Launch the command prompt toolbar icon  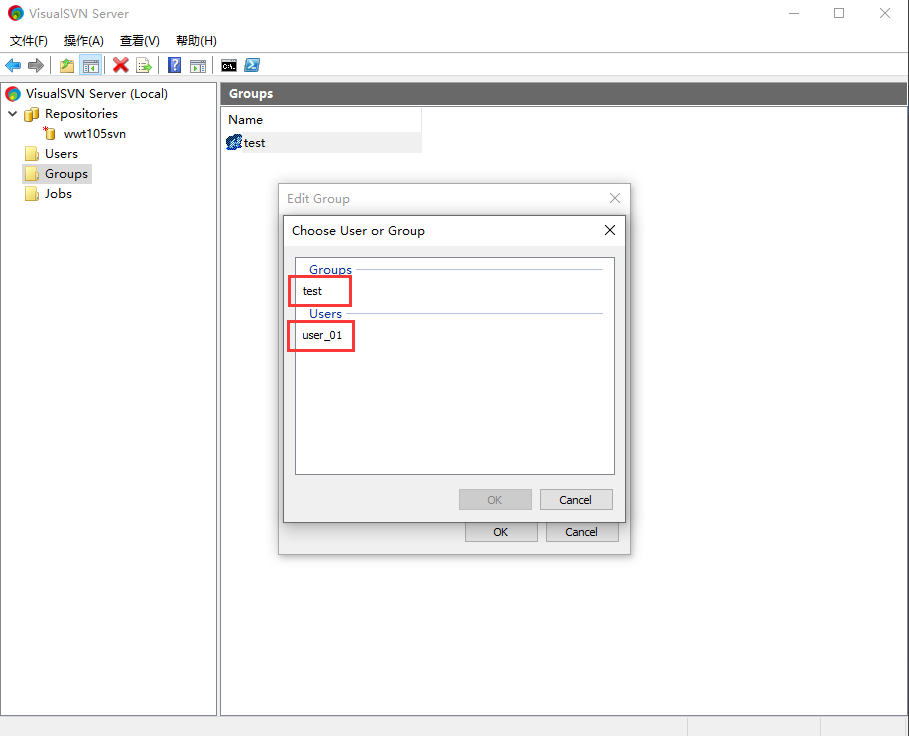pyautogui.click(x=229, y=65)
